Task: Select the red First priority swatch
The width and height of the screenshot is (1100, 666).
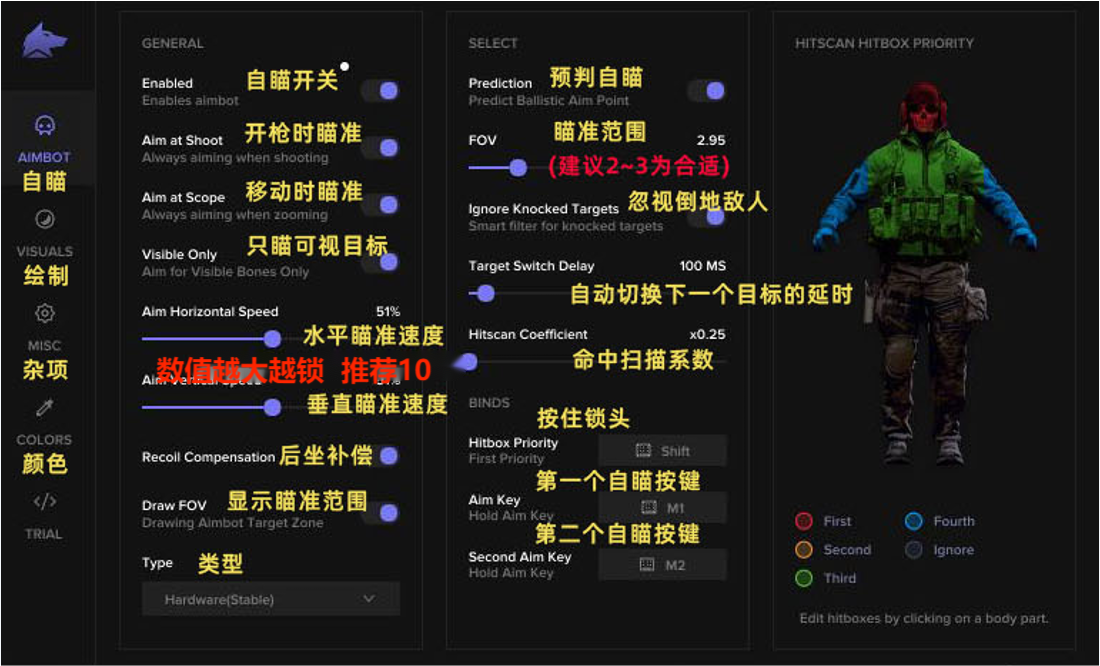Action: point(803,521)
